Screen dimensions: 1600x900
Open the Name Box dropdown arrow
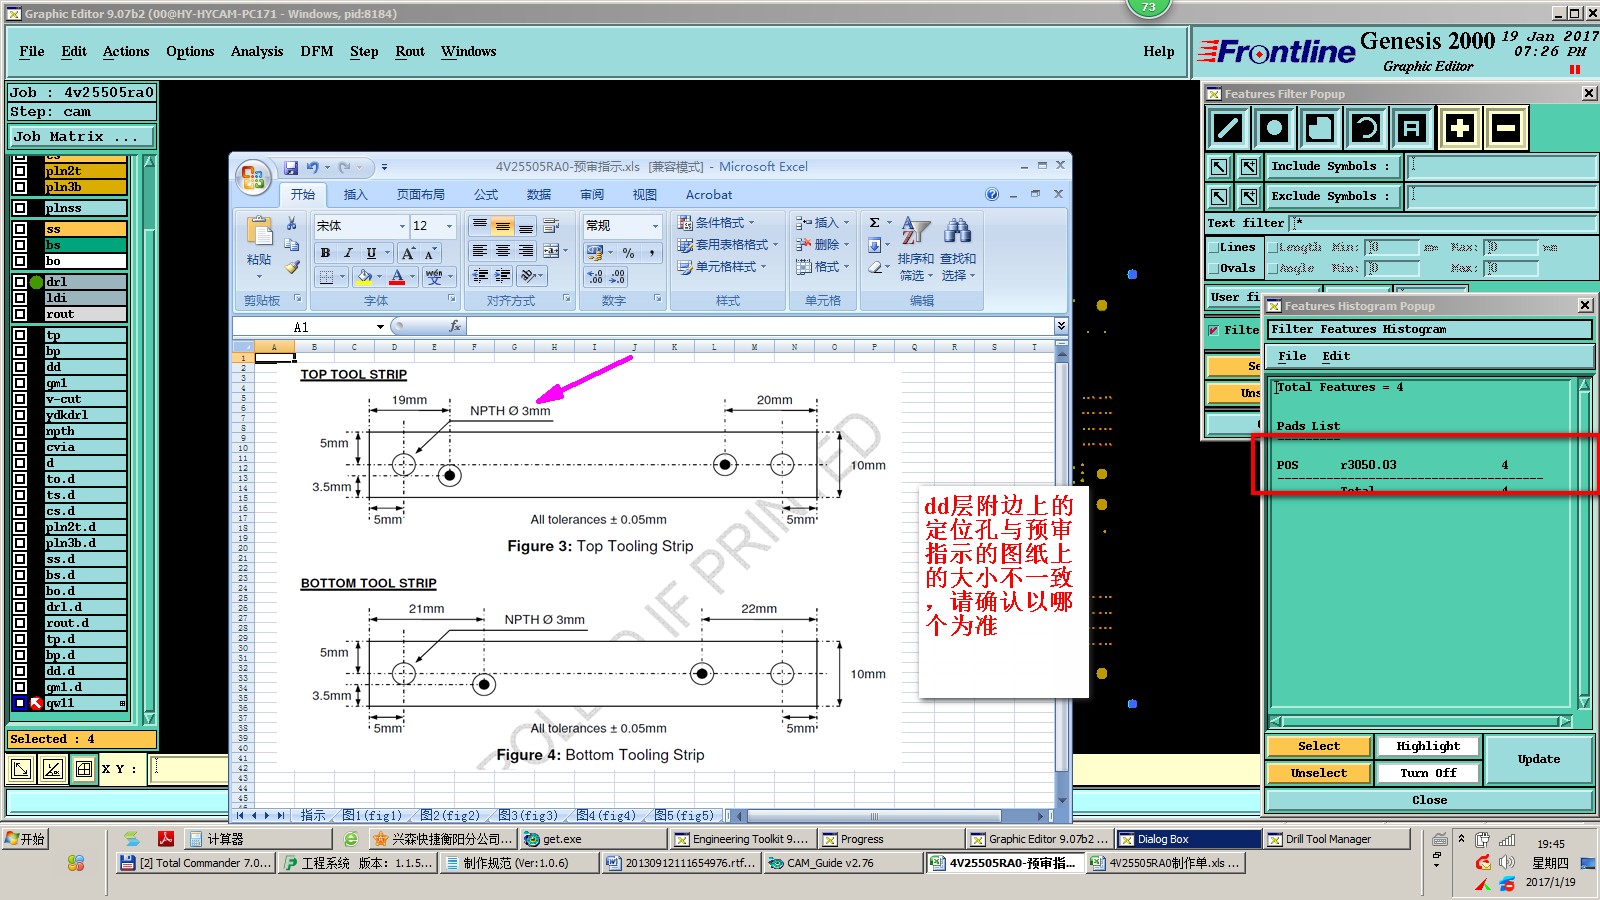380,327
